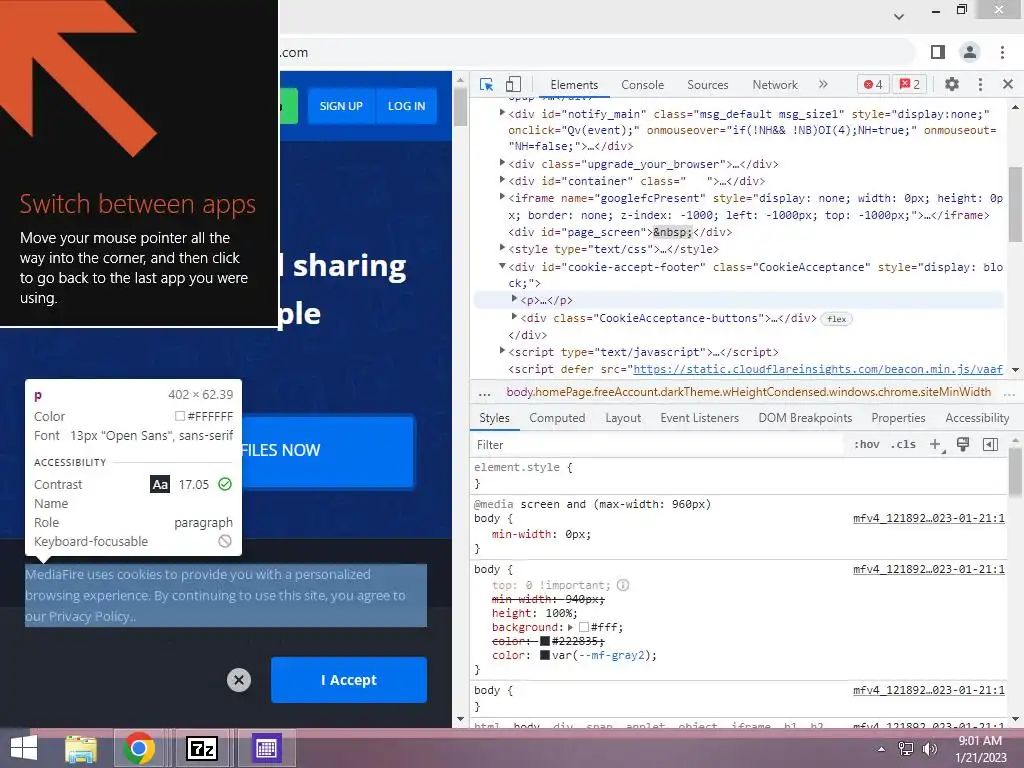Open Chrome side panel icon
Image resolution: width=1024 pixels, height=768 pixels.
(x=938, y=52)
